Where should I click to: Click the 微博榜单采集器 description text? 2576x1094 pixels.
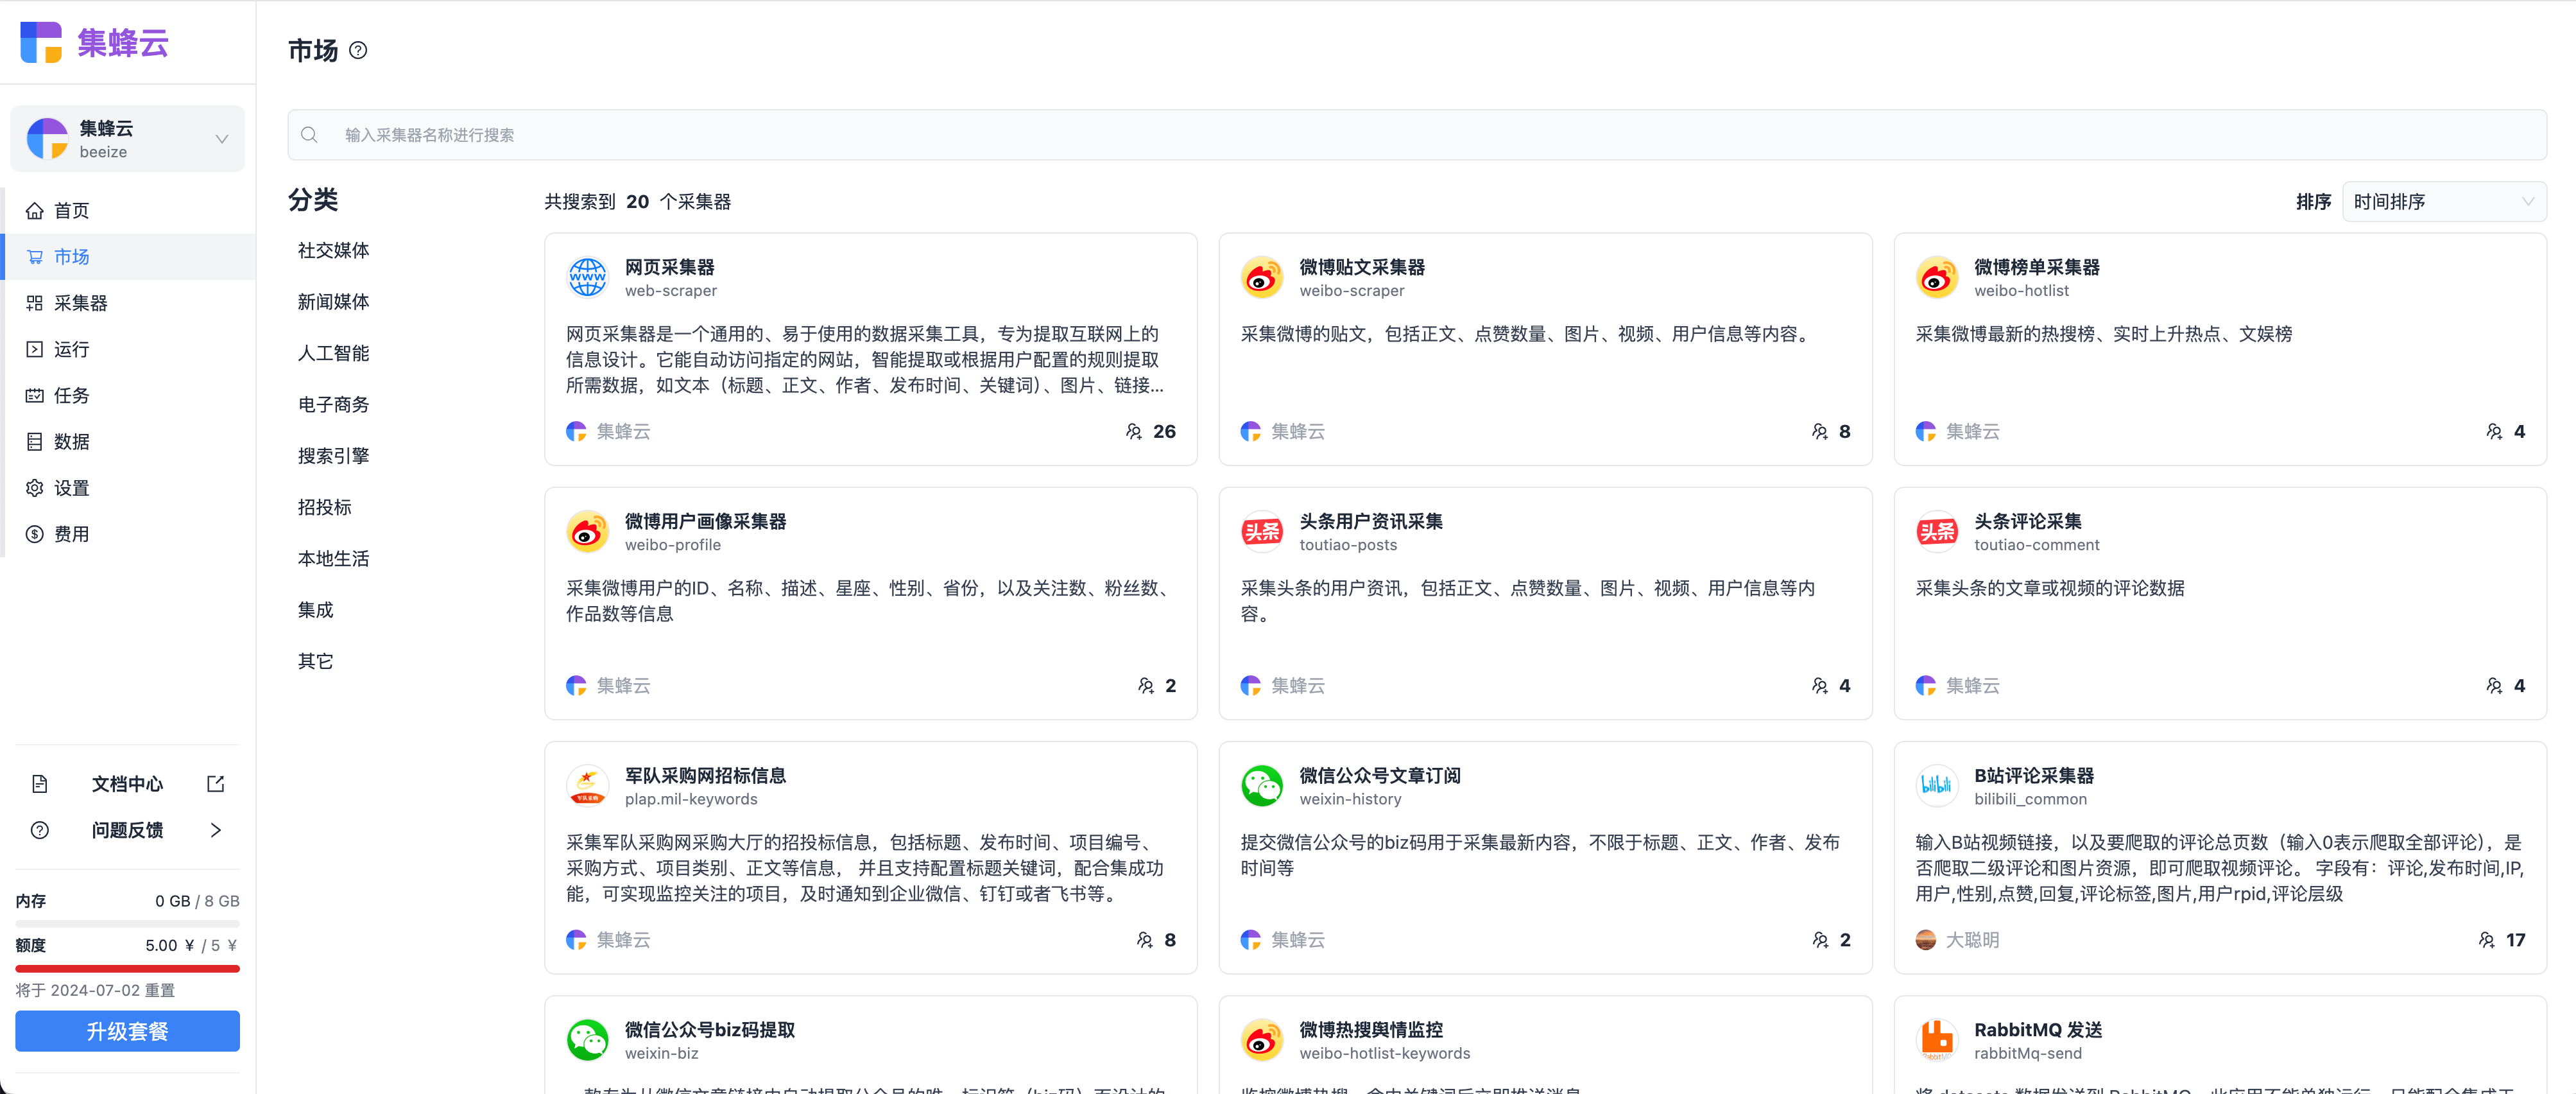point(2104,334)
